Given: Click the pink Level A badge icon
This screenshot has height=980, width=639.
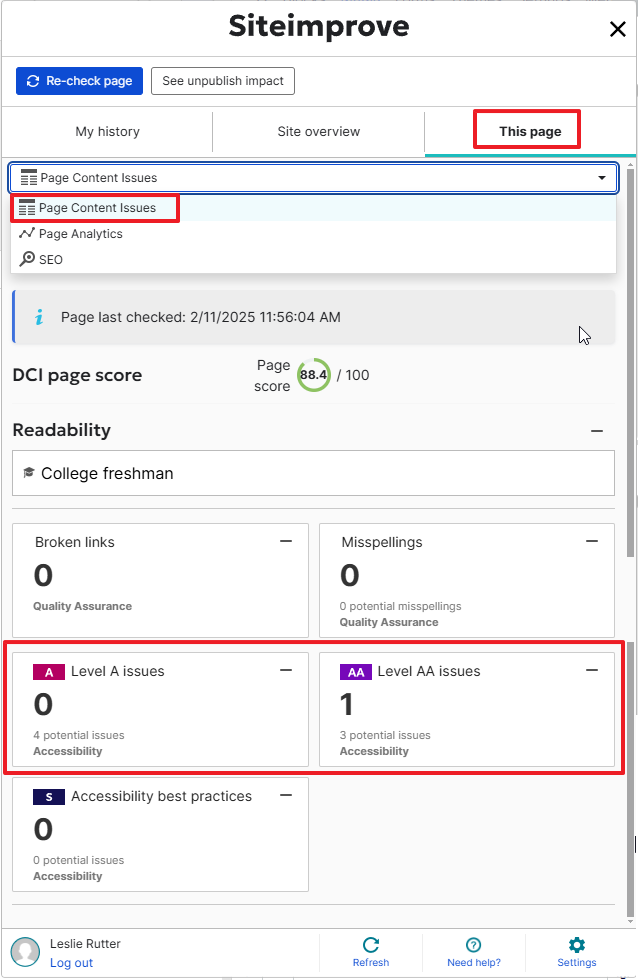Looking at the screenshot, I should click(x=48, y=672).
